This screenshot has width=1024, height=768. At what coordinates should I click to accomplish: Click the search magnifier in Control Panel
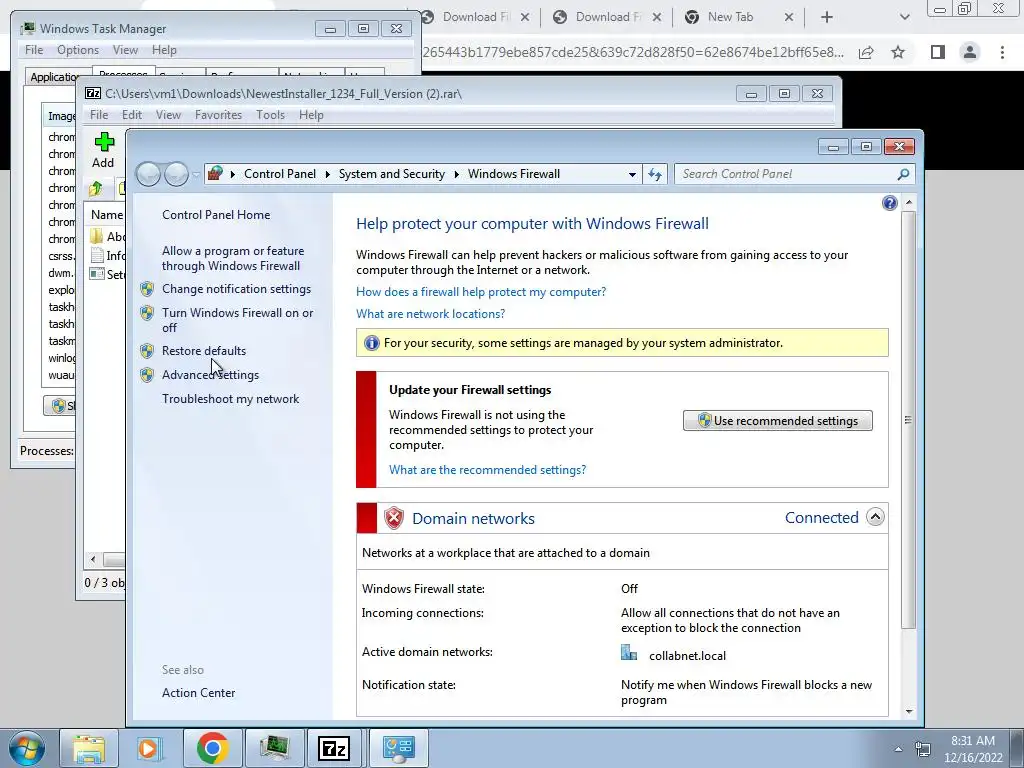coord(903,174)
